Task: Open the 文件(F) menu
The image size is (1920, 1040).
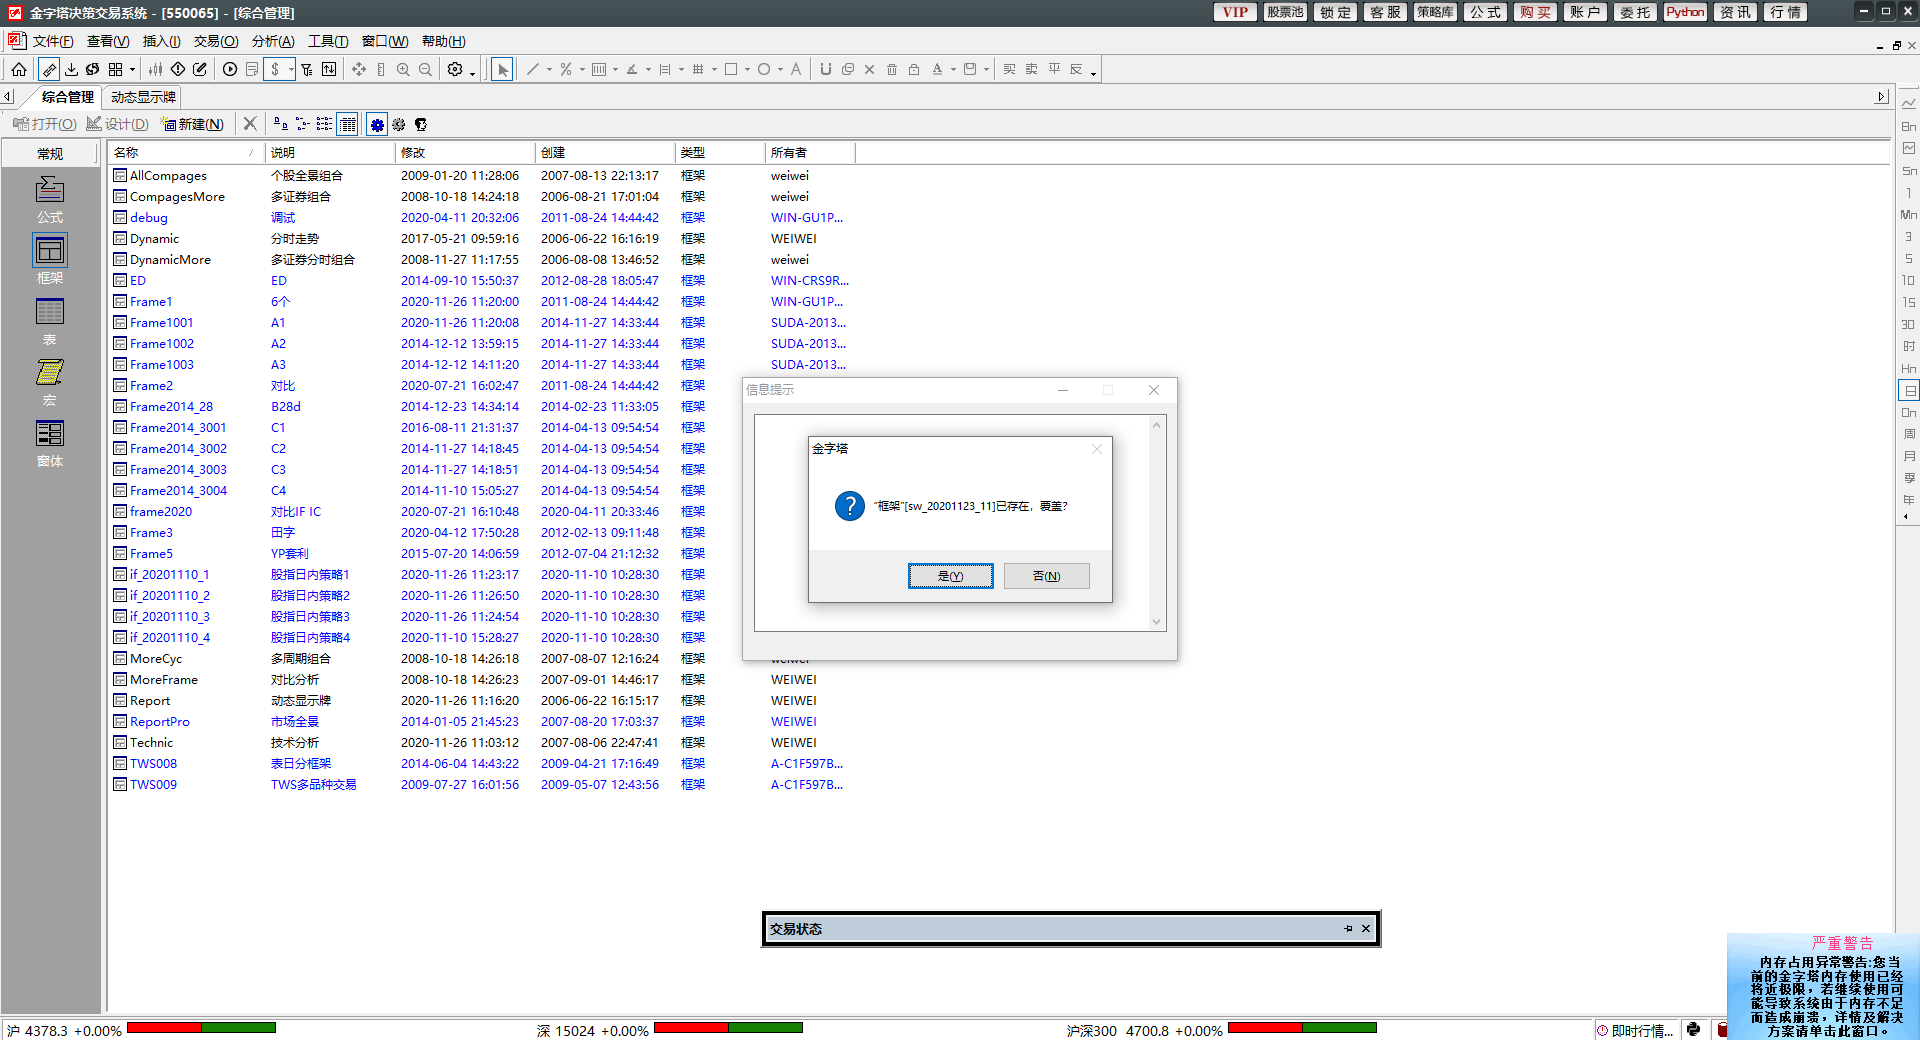Action: coord(53,41)
